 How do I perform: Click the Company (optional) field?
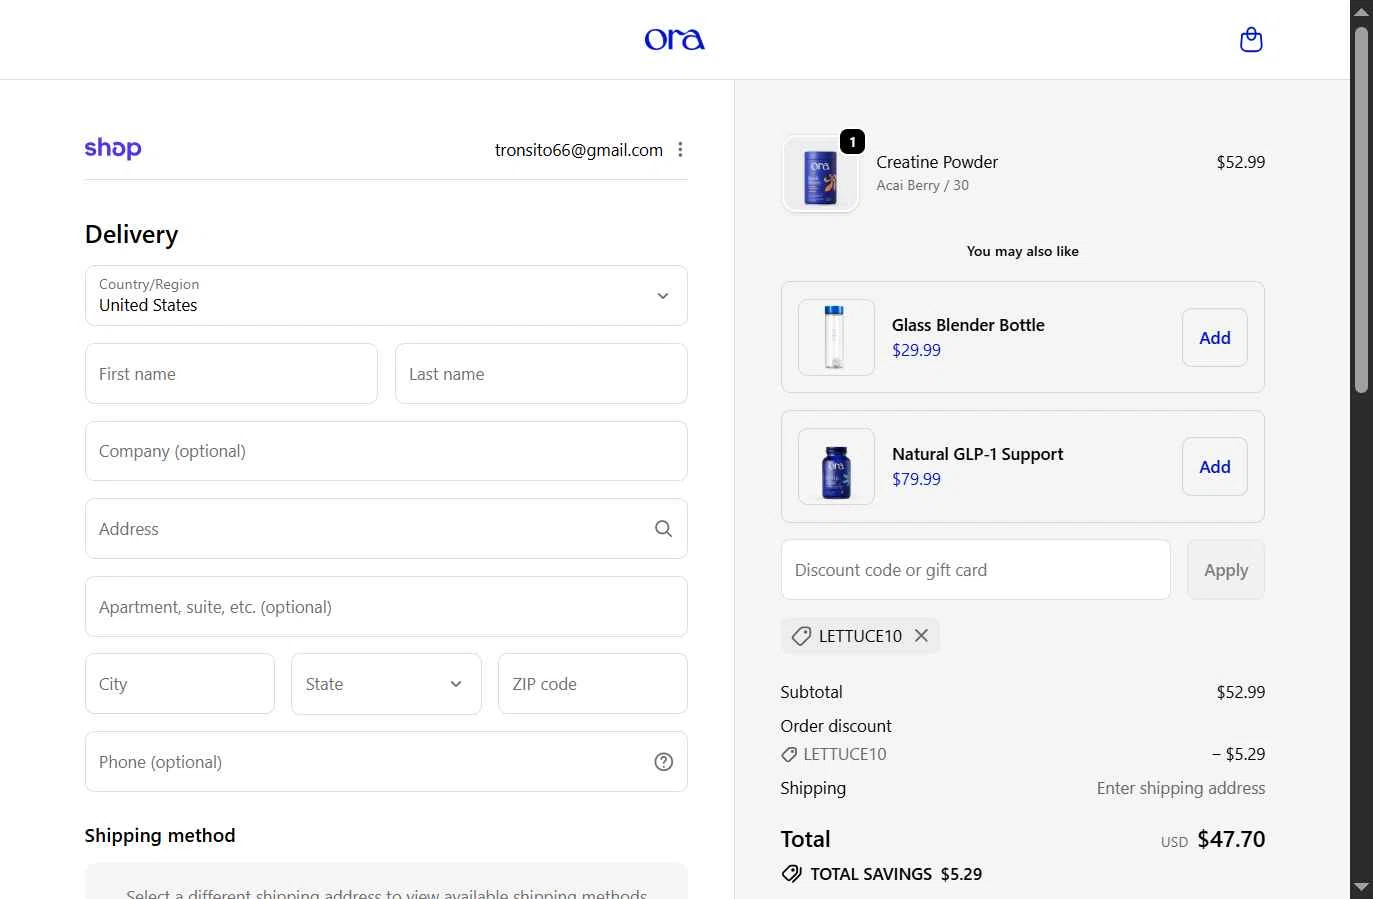tap(386, 451)
